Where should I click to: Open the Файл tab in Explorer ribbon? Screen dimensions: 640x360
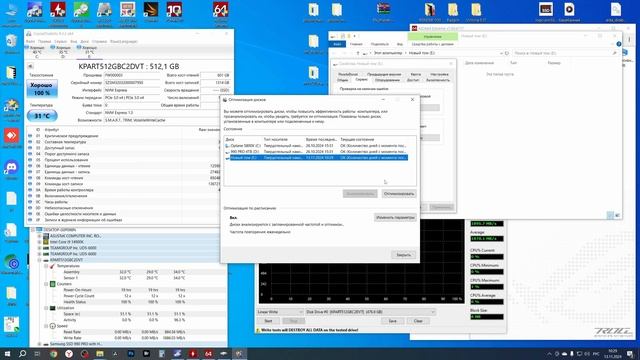click(x=337, y=44)
